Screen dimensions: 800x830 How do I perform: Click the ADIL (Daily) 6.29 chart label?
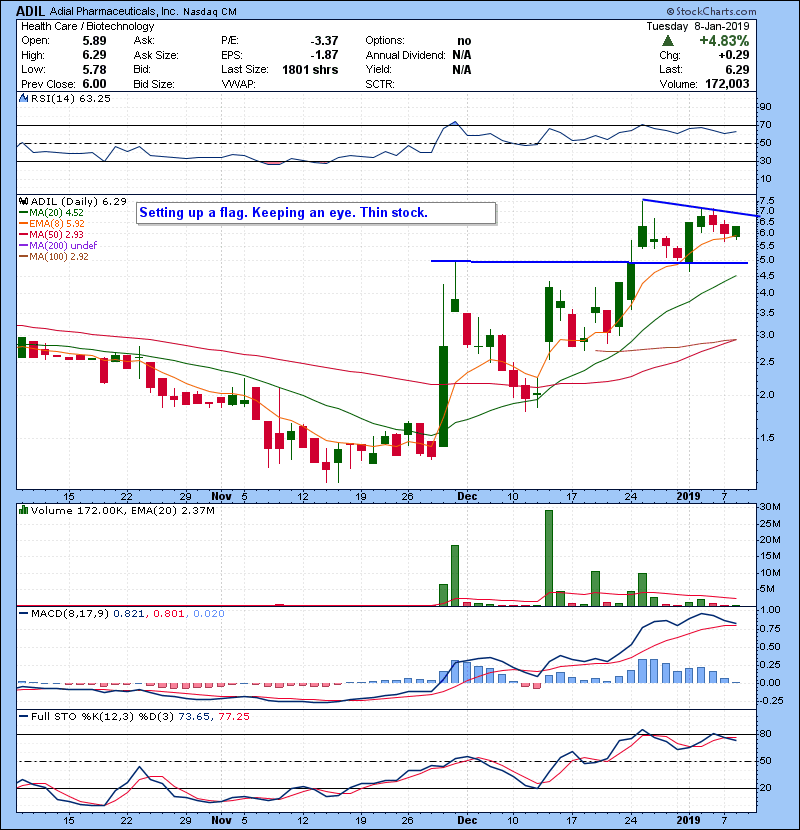point(79,202)
